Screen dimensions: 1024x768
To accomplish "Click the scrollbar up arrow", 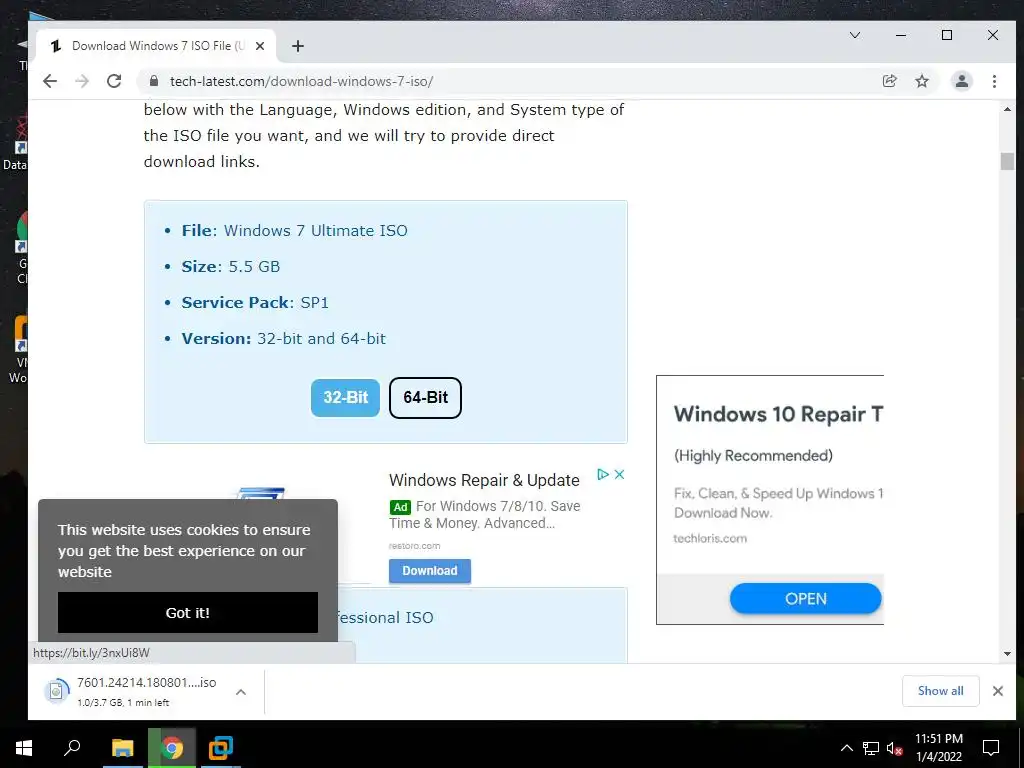I will click(x=1007, y=109).
